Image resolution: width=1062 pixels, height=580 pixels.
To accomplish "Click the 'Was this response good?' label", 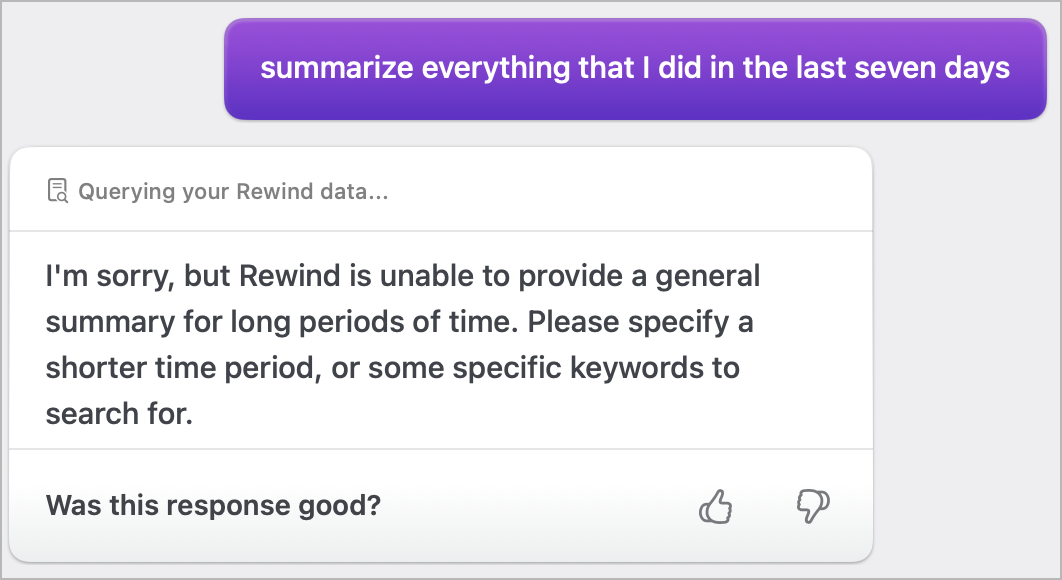I will point(212,506).
